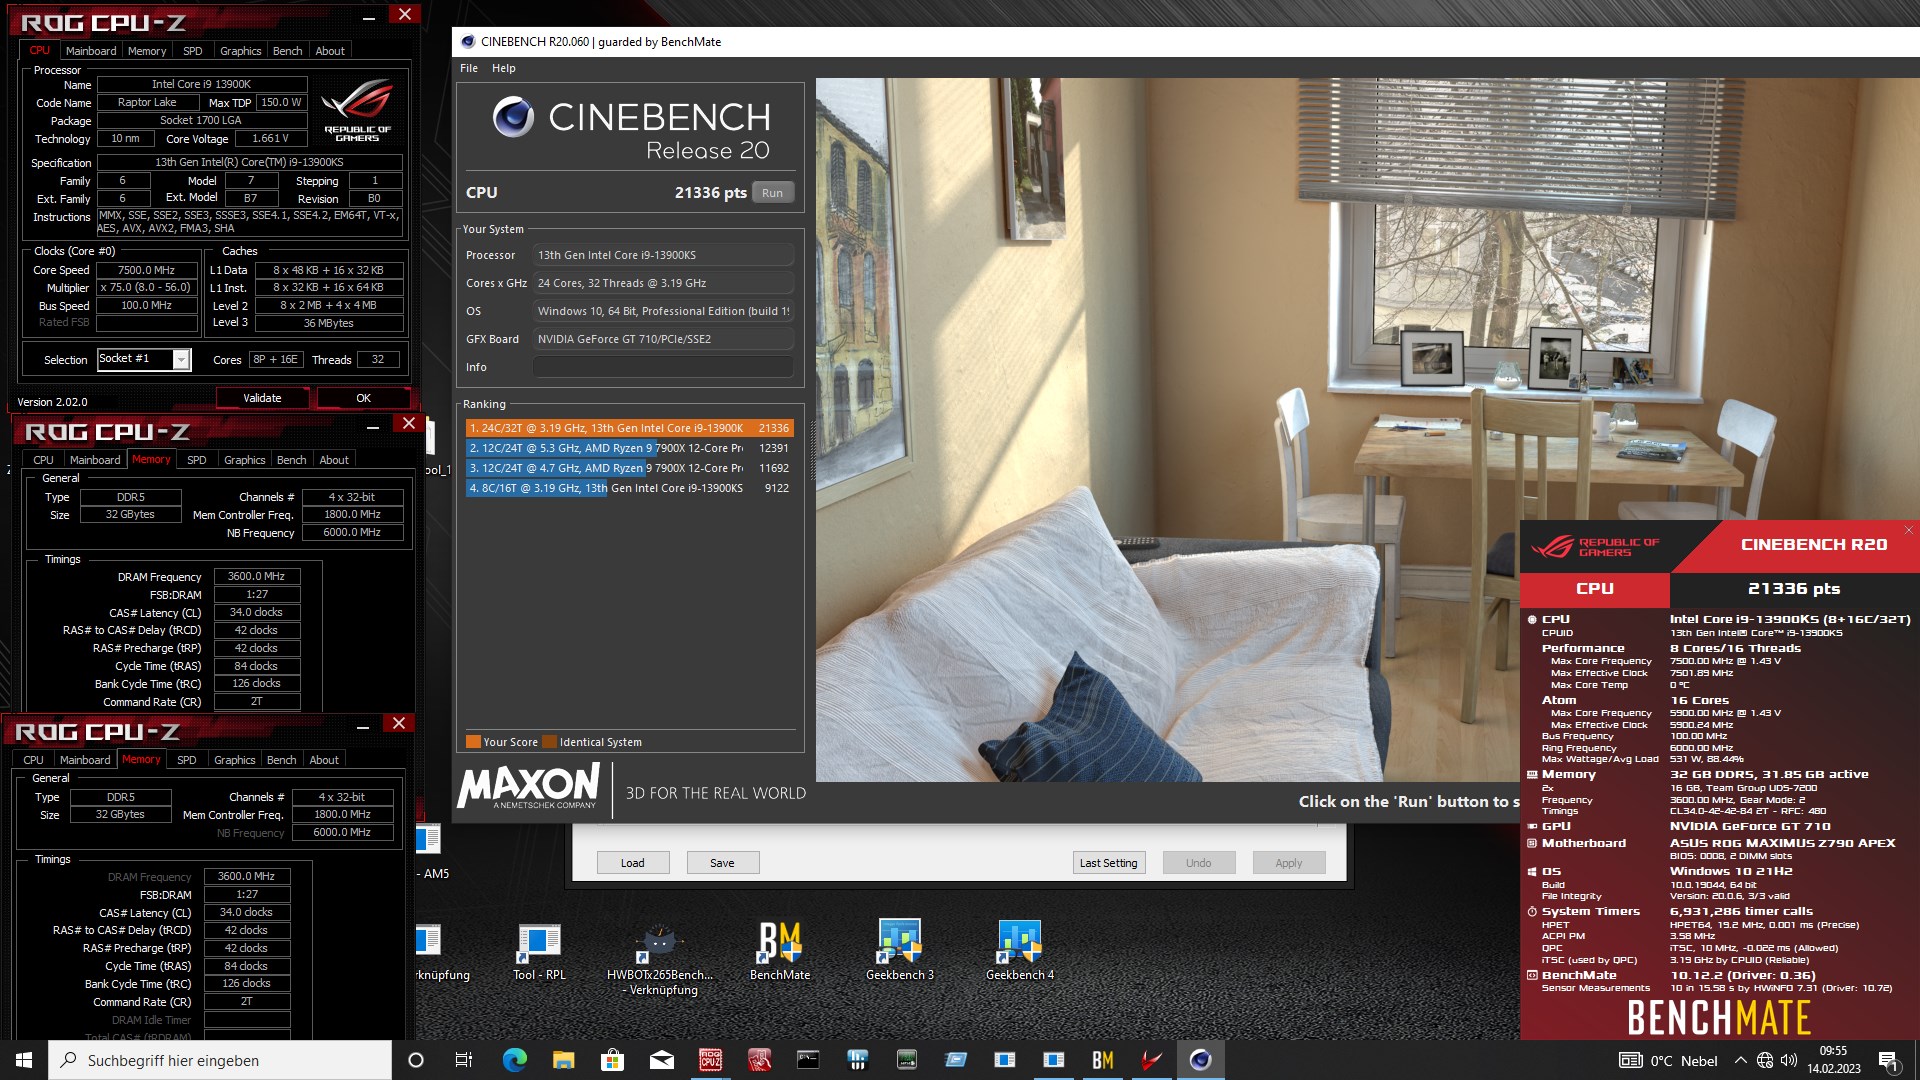Open File Explorer from taskbar

coord(563,1060)
